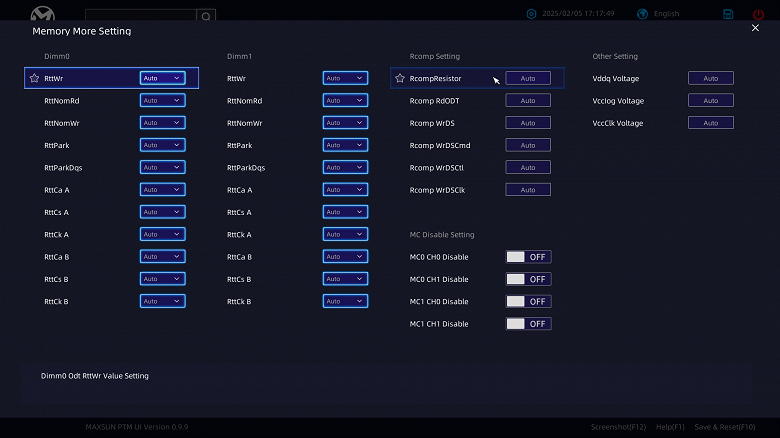Open Dimm1 RttPark dropdown

coord(345,145)
